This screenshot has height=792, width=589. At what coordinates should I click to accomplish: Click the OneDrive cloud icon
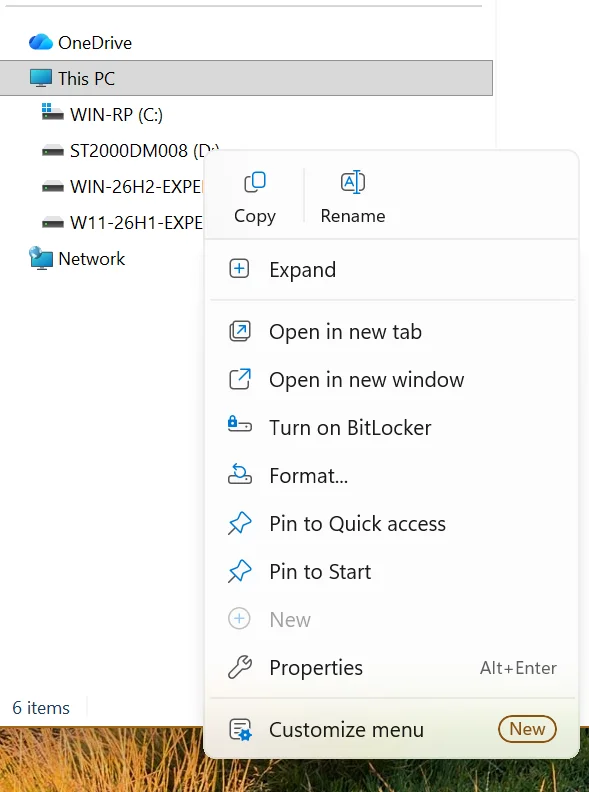(41, 42)
